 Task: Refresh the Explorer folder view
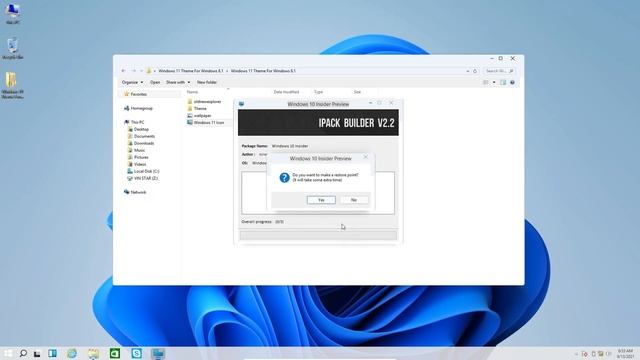[x=475, y=71]
